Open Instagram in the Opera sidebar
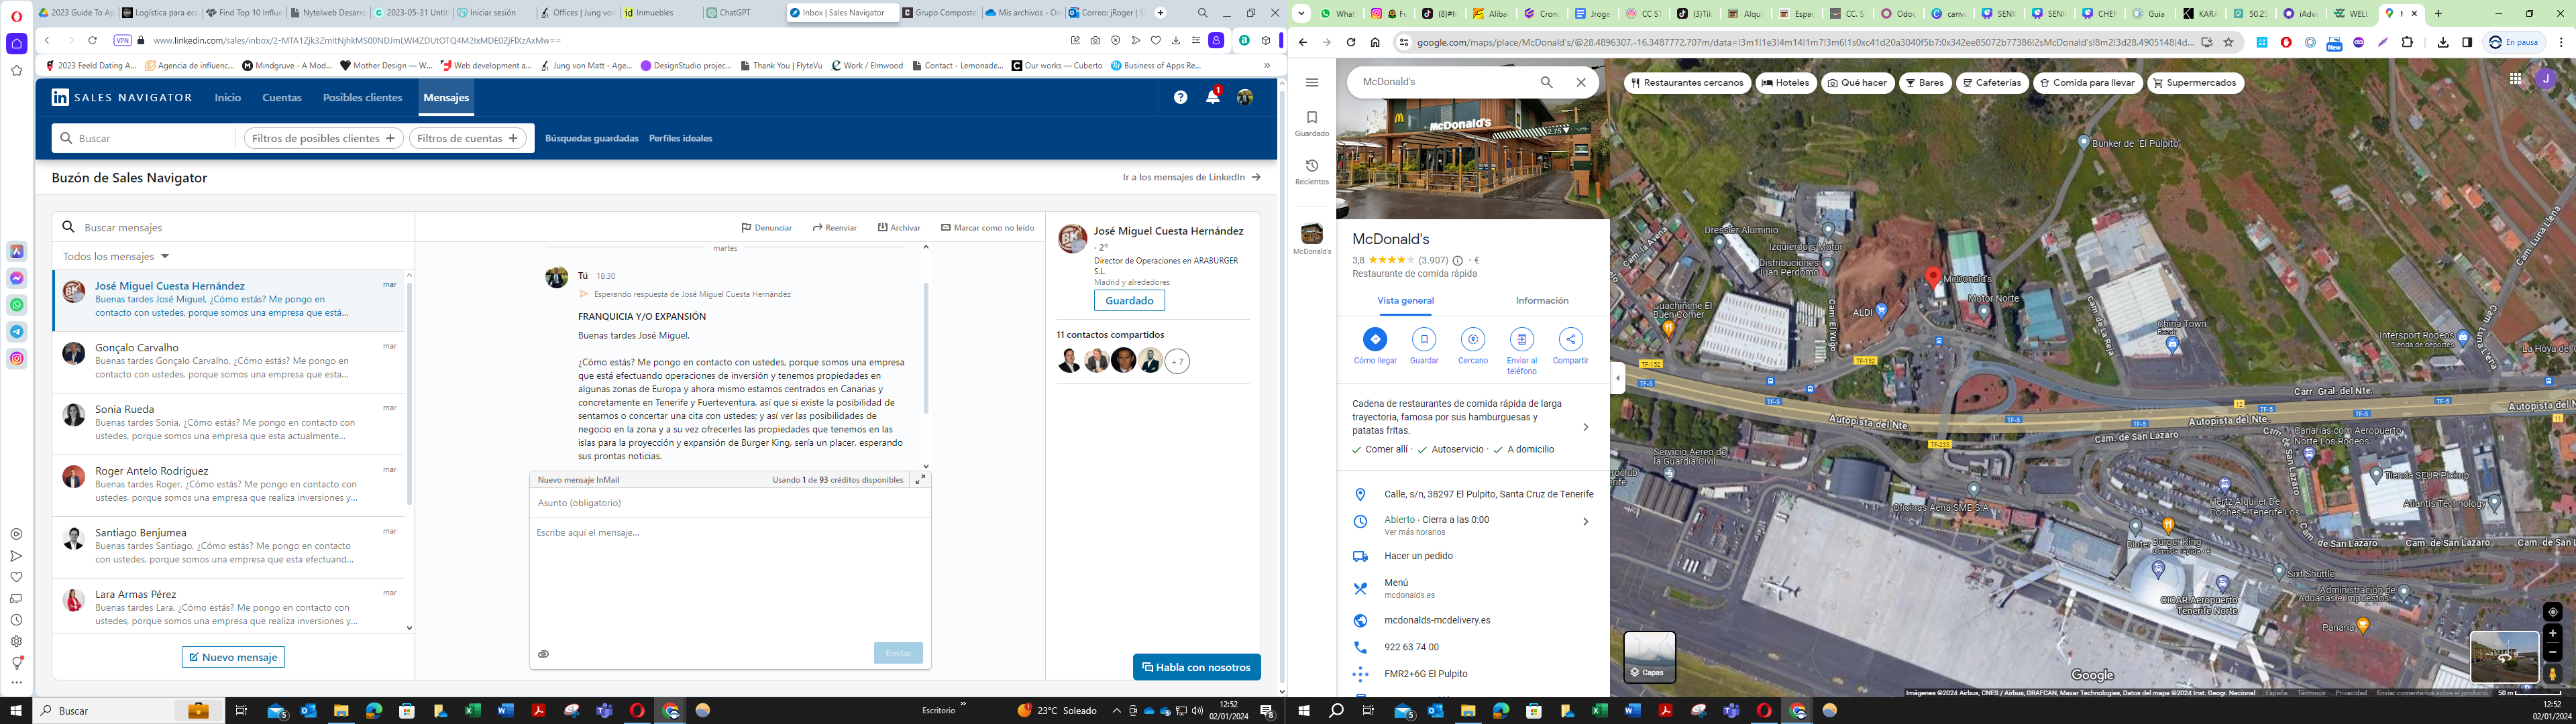The height and width of the screenshot is (724, 2576). (x=17, y=358)
